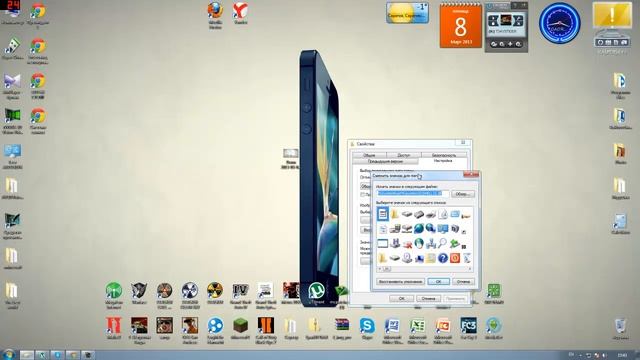Select the Skype desktop shortcut
Viewport: 640px width, 360px height.
367,329
